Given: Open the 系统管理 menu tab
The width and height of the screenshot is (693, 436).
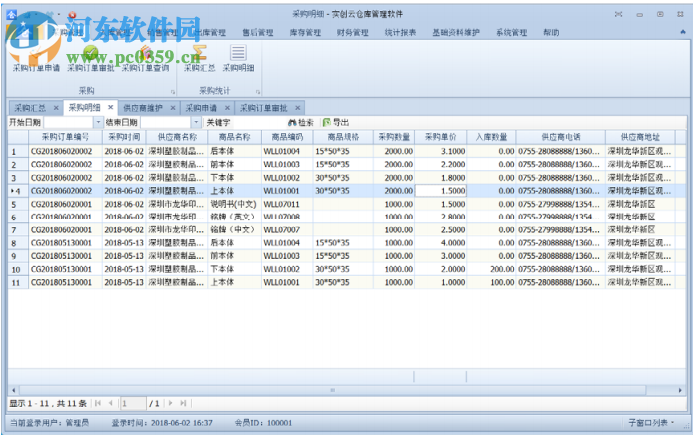Looking at the screenshot, I should 511,32.
